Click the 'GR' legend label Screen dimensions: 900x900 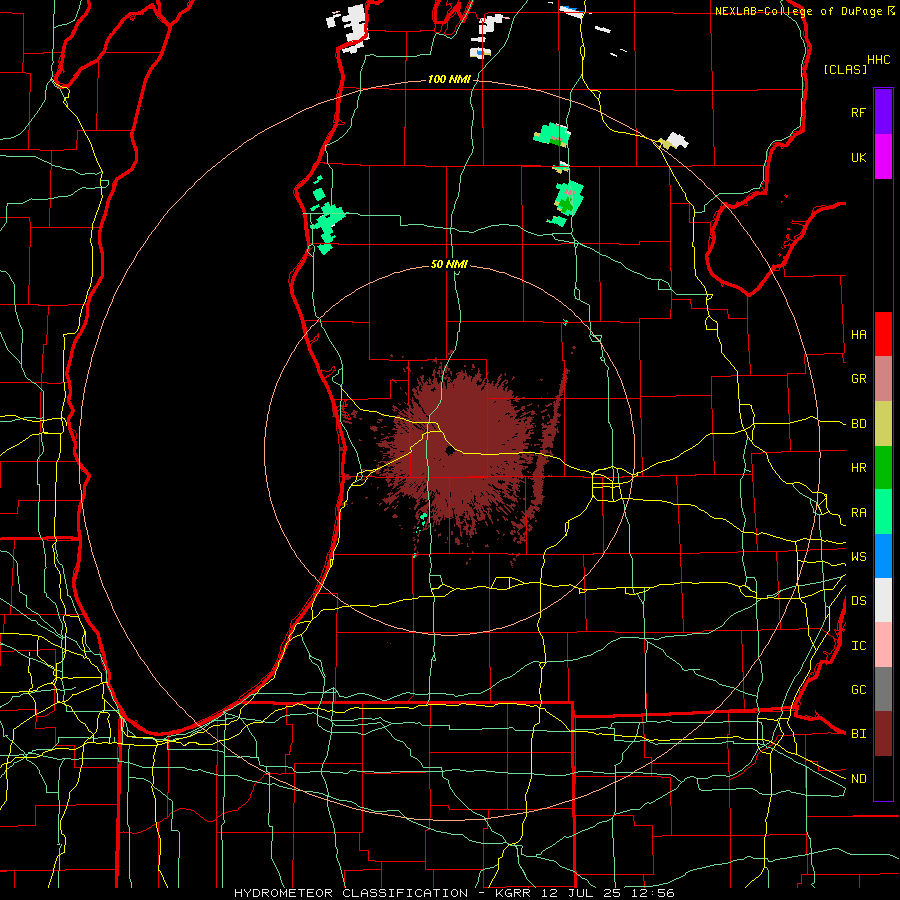pyautogui.click(x=858, y=379)
